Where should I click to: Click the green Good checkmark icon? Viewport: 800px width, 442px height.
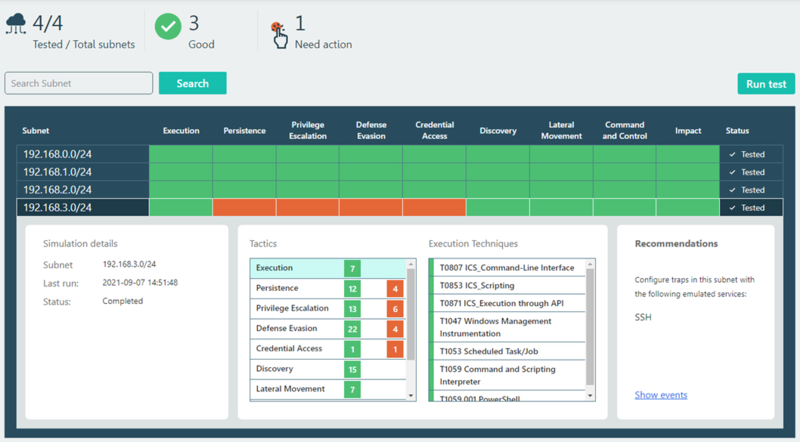tap(168, 29)
